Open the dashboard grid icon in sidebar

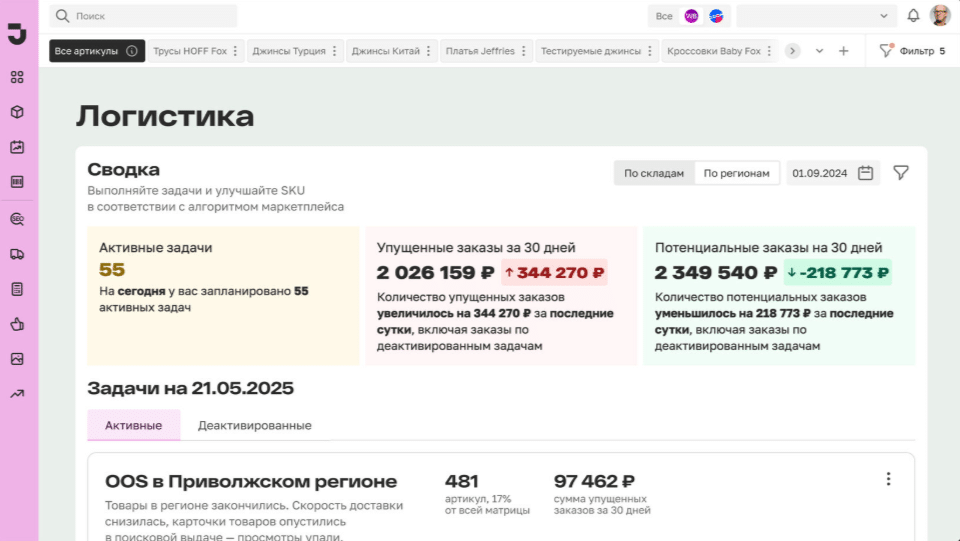(17, 77)
